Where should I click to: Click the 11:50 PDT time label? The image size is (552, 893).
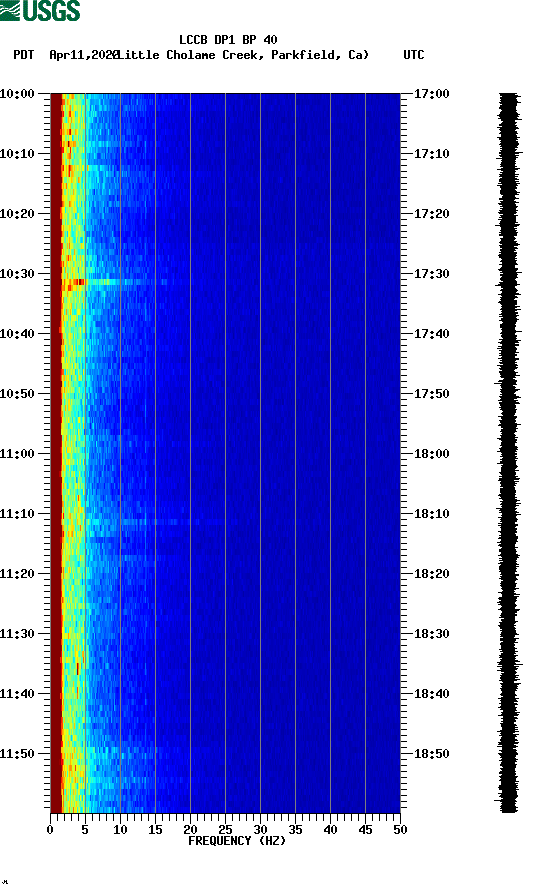click(17, 753)
